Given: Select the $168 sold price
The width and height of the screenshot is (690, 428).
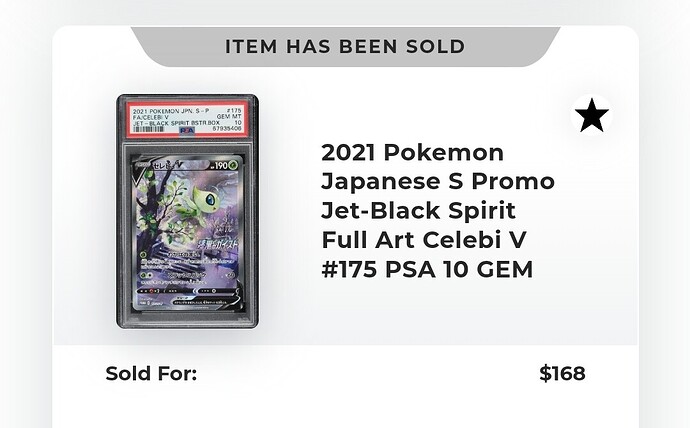Looking at the screenshot, I should coord(562,373).
